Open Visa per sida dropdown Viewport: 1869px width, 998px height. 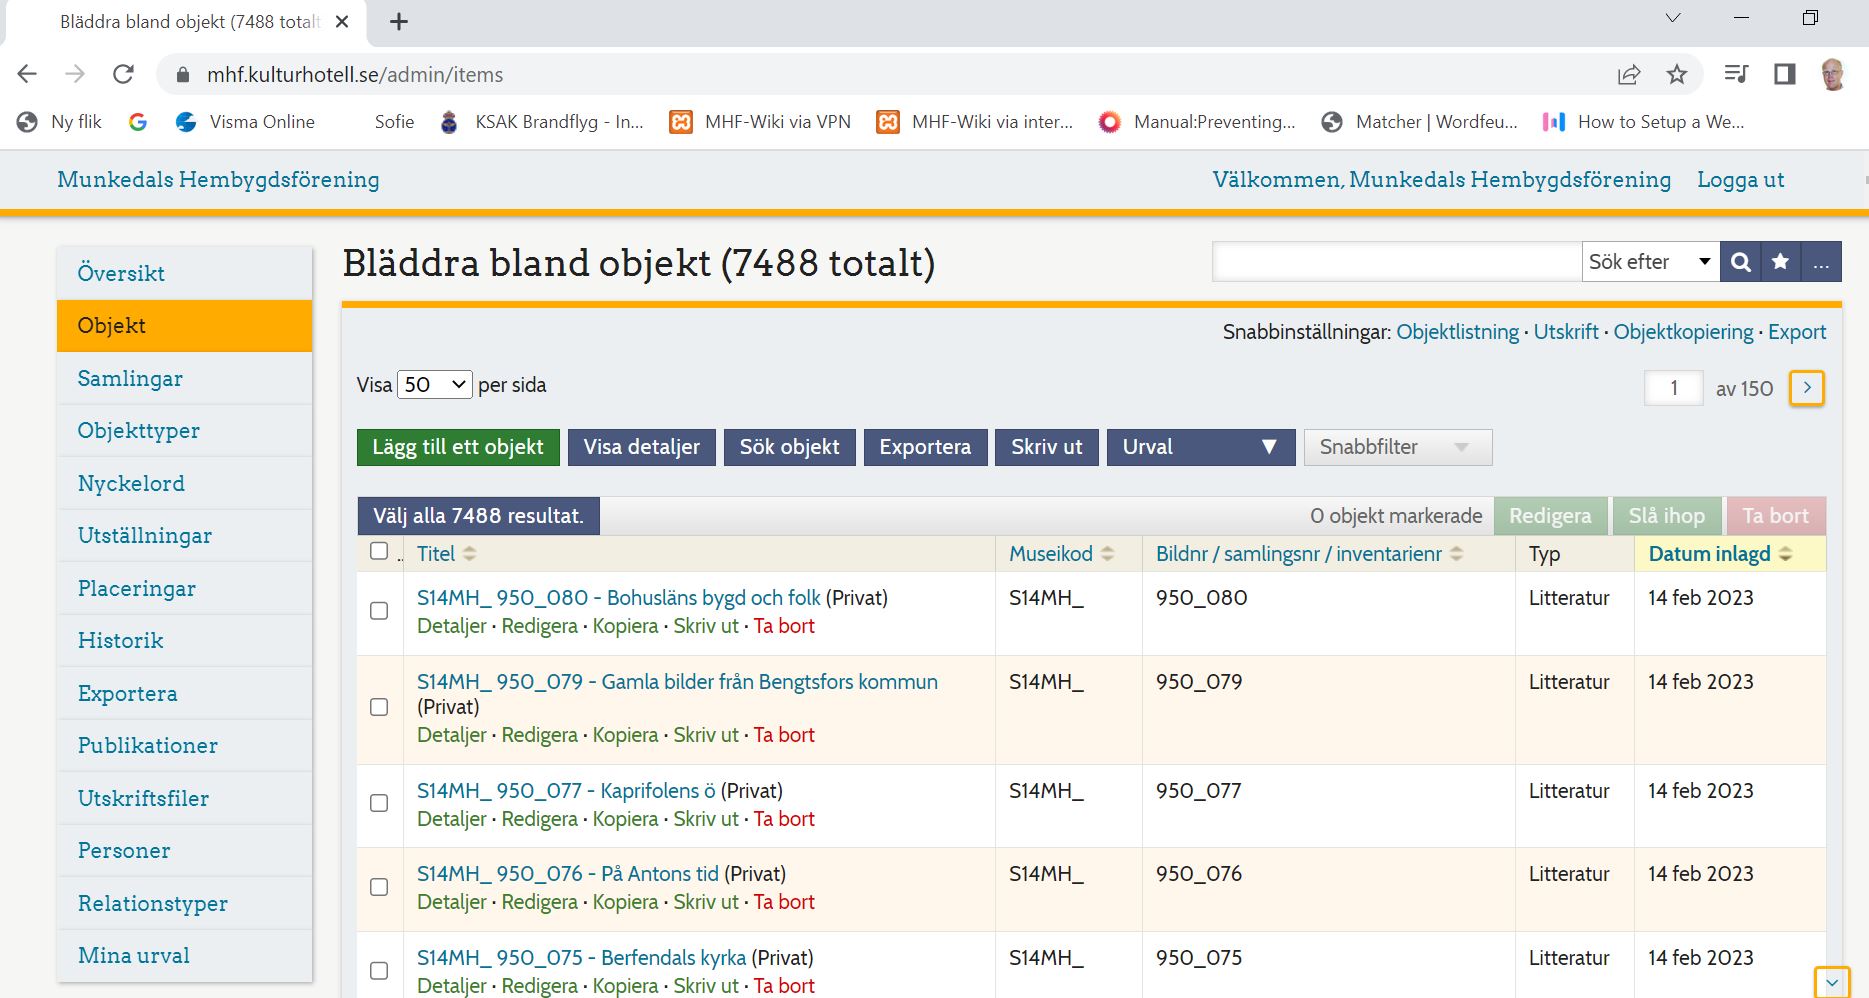pyautogui.click(x=435, y=385)
